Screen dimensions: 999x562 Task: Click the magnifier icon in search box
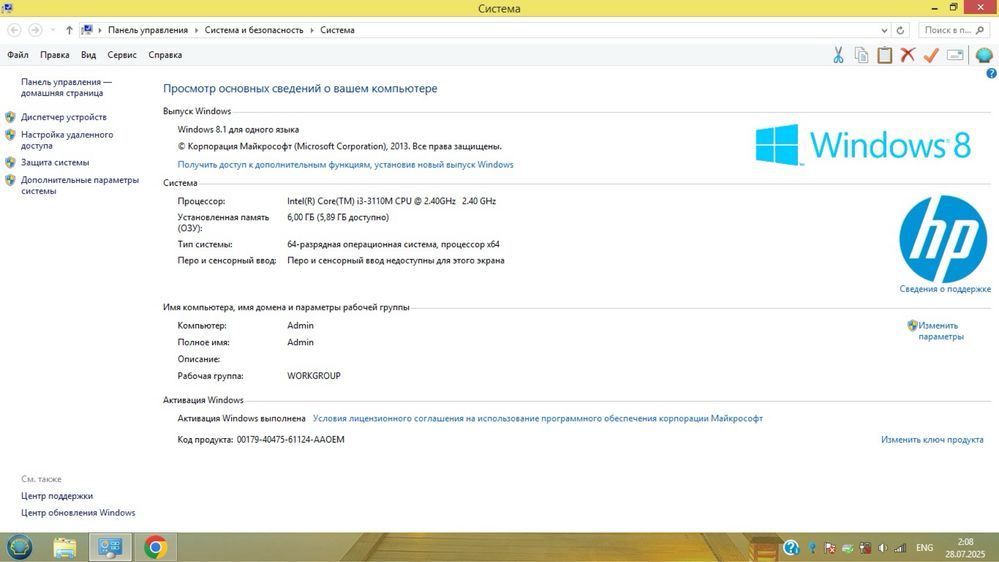coord(980,30)
